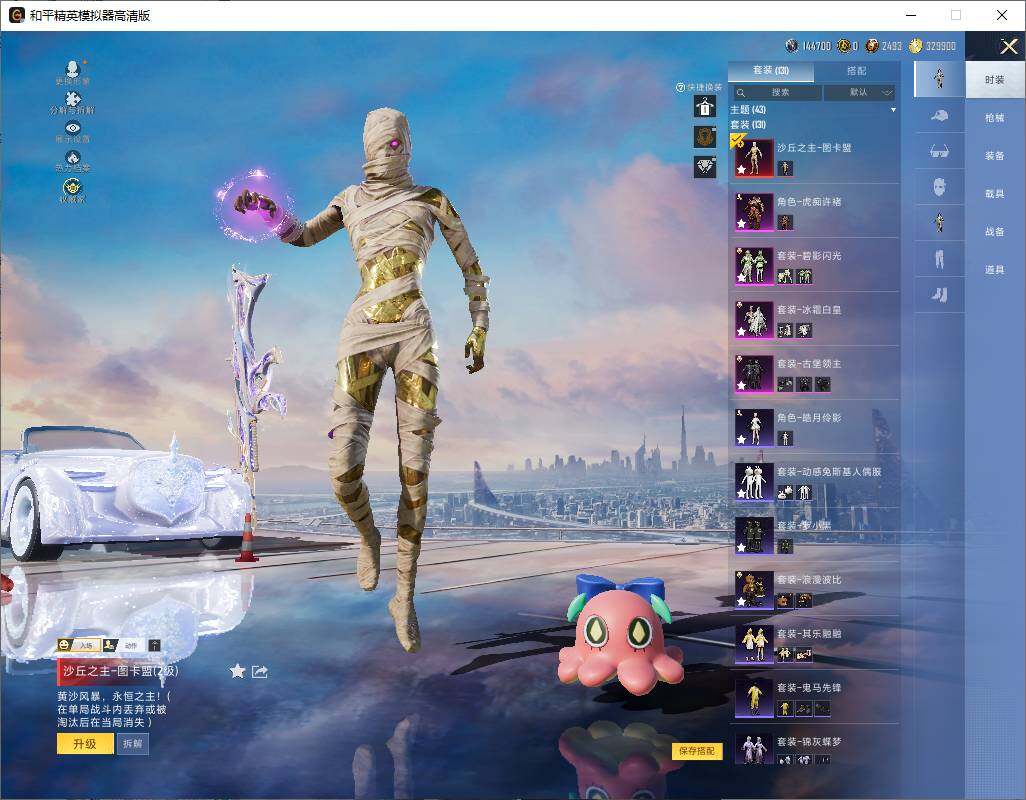The height and width of the screenshot is (800, 1026).
Task: Open the 热力档案 flame icon
Action: [x=73, y=157]
